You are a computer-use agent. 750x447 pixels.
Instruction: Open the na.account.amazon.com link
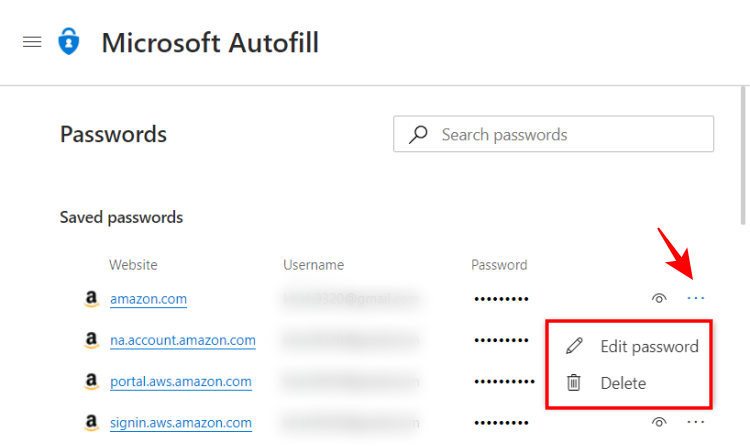coord(182,340)
